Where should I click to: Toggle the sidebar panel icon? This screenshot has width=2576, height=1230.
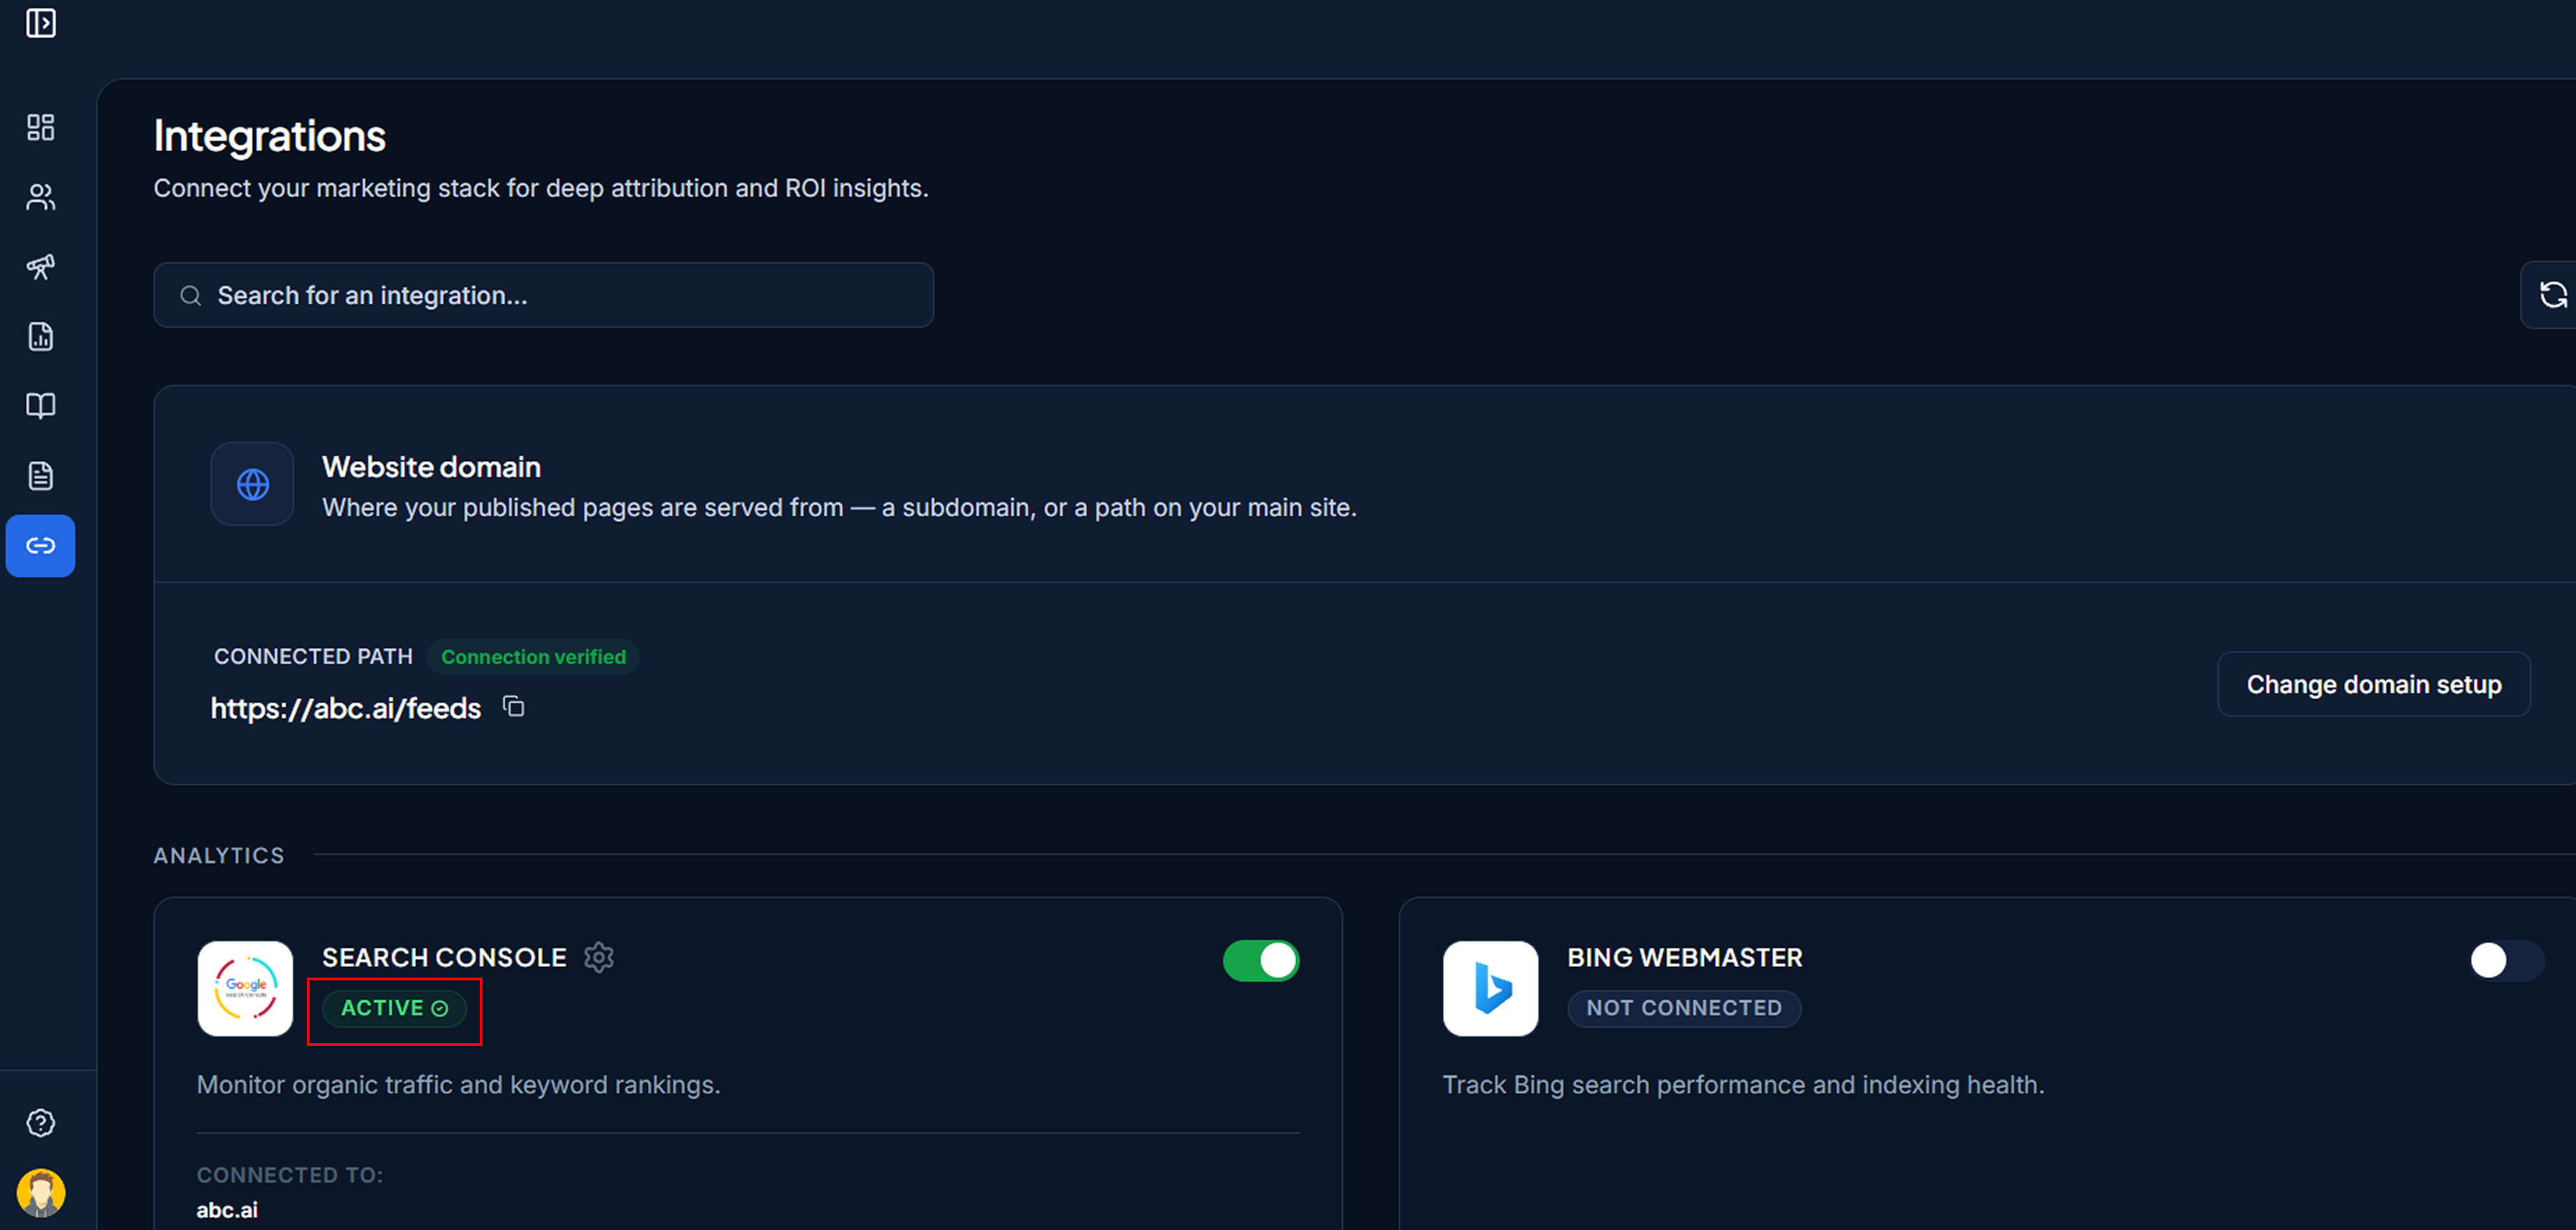(x=41, y=23)
